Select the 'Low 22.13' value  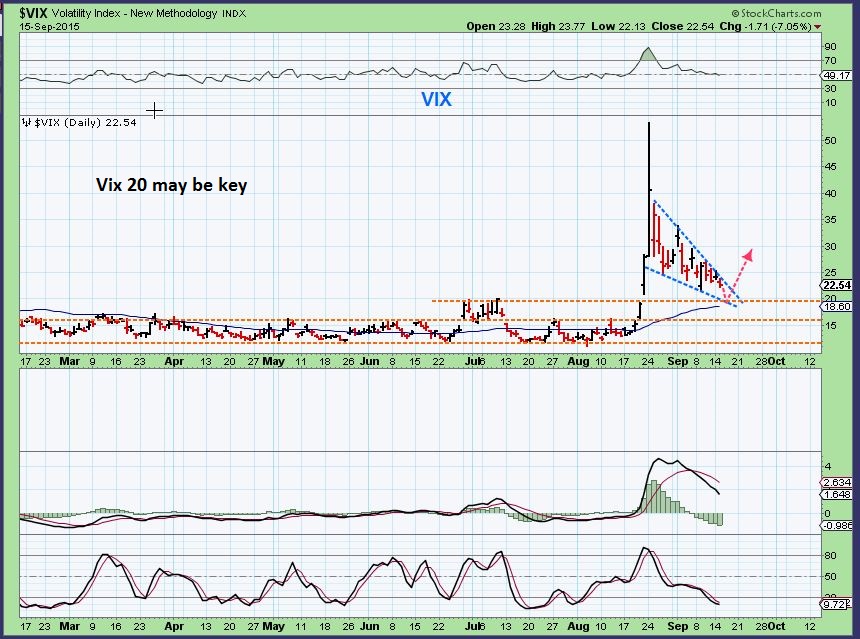pos(618,26)
